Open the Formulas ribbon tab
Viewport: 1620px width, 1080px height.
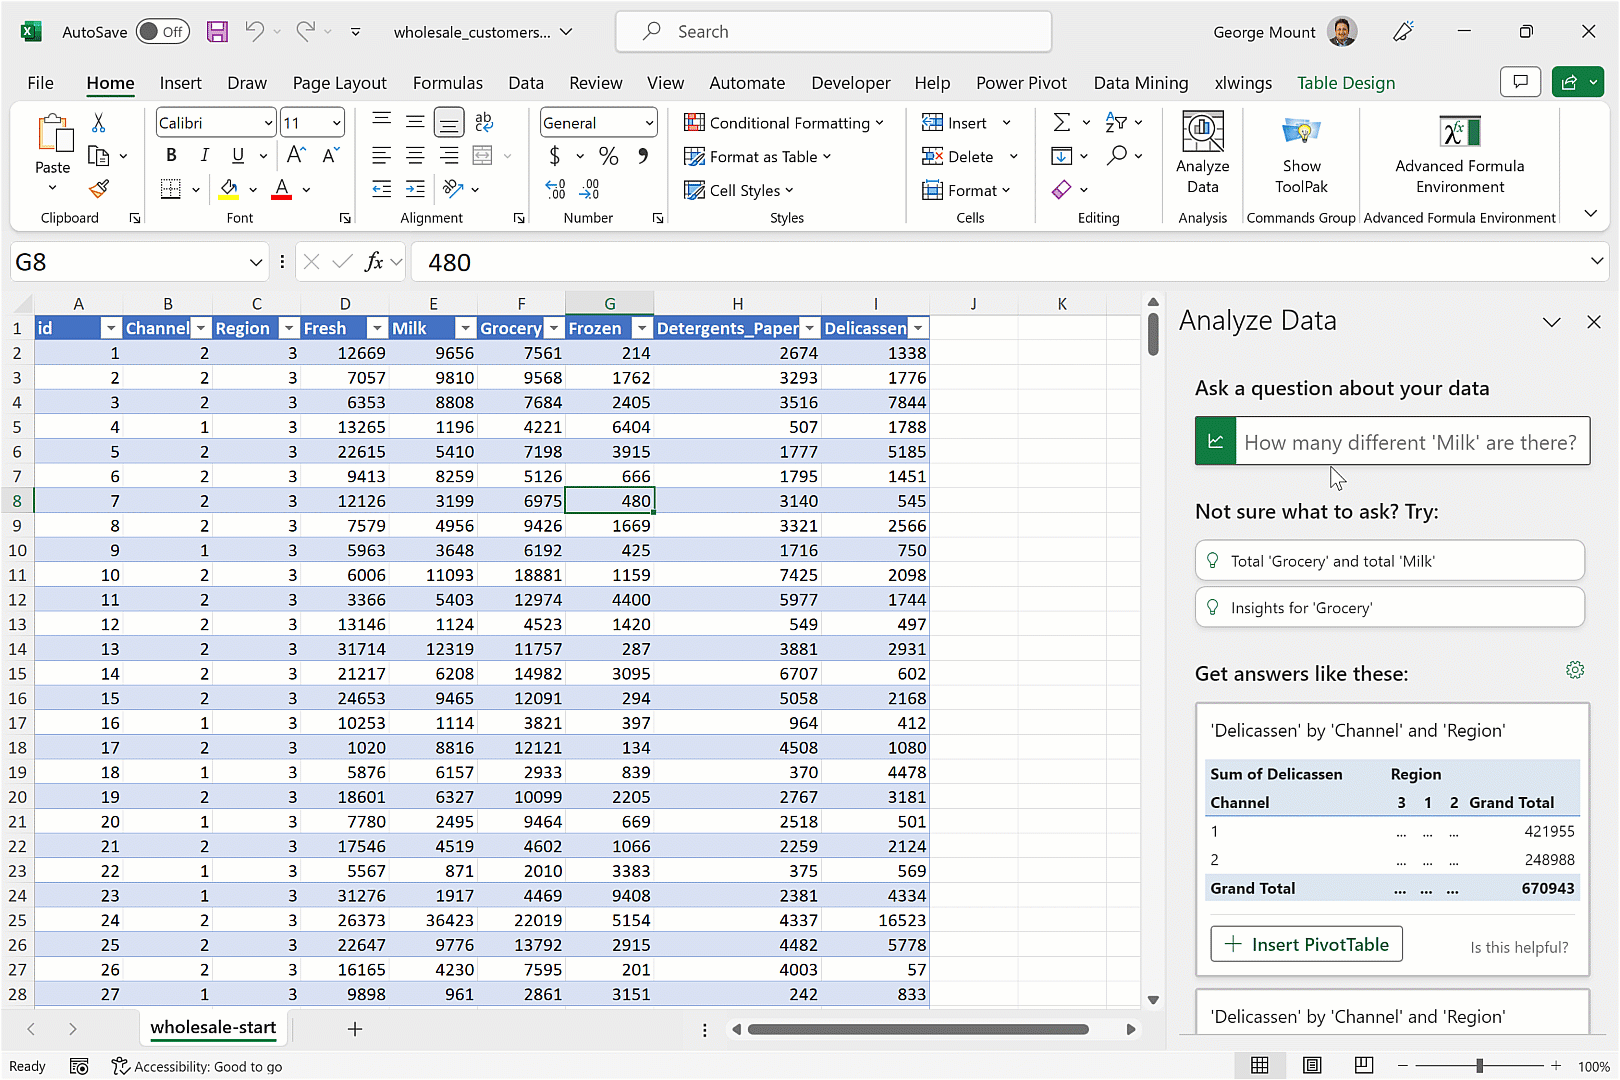pyautogui.click(x=447, y=83)
